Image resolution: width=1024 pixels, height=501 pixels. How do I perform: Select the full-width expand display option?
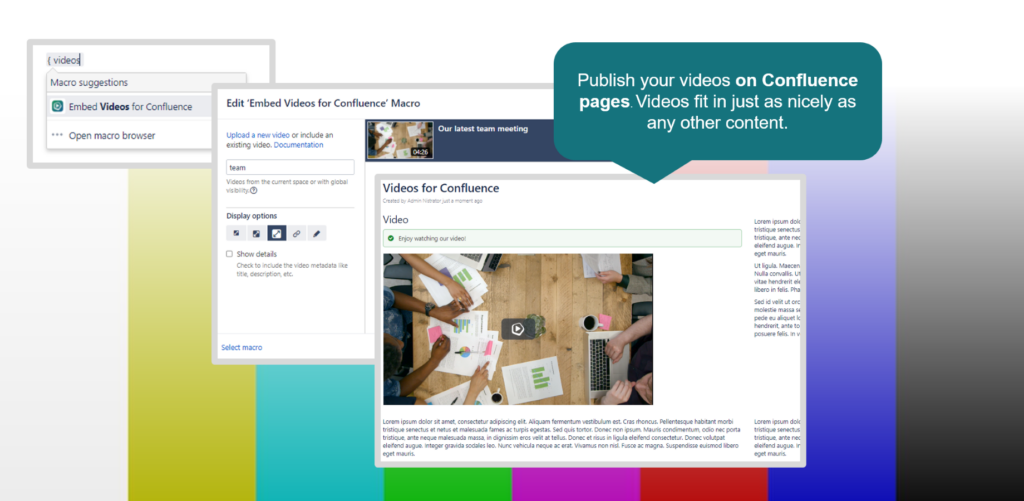[276, 233]
